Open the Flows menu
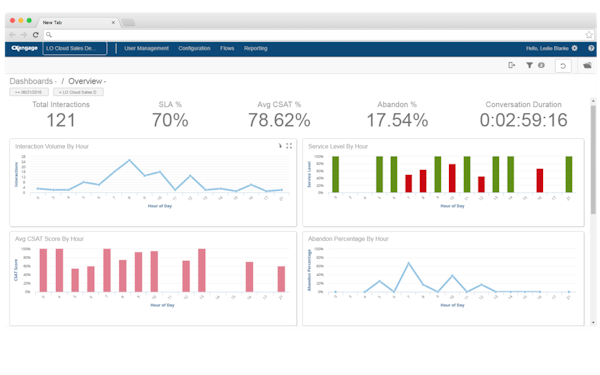 pos(227,48)
